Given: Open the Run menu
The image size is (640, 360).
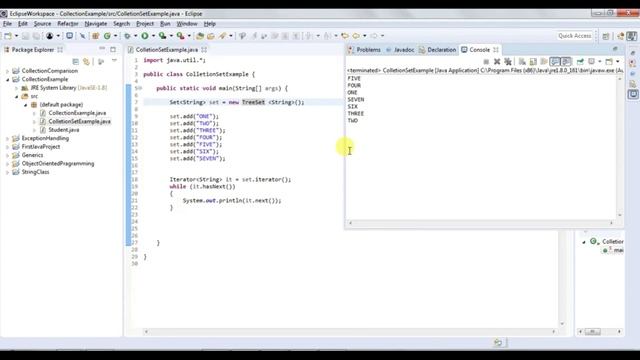Looking at the screenshot, I should [165, 24].
